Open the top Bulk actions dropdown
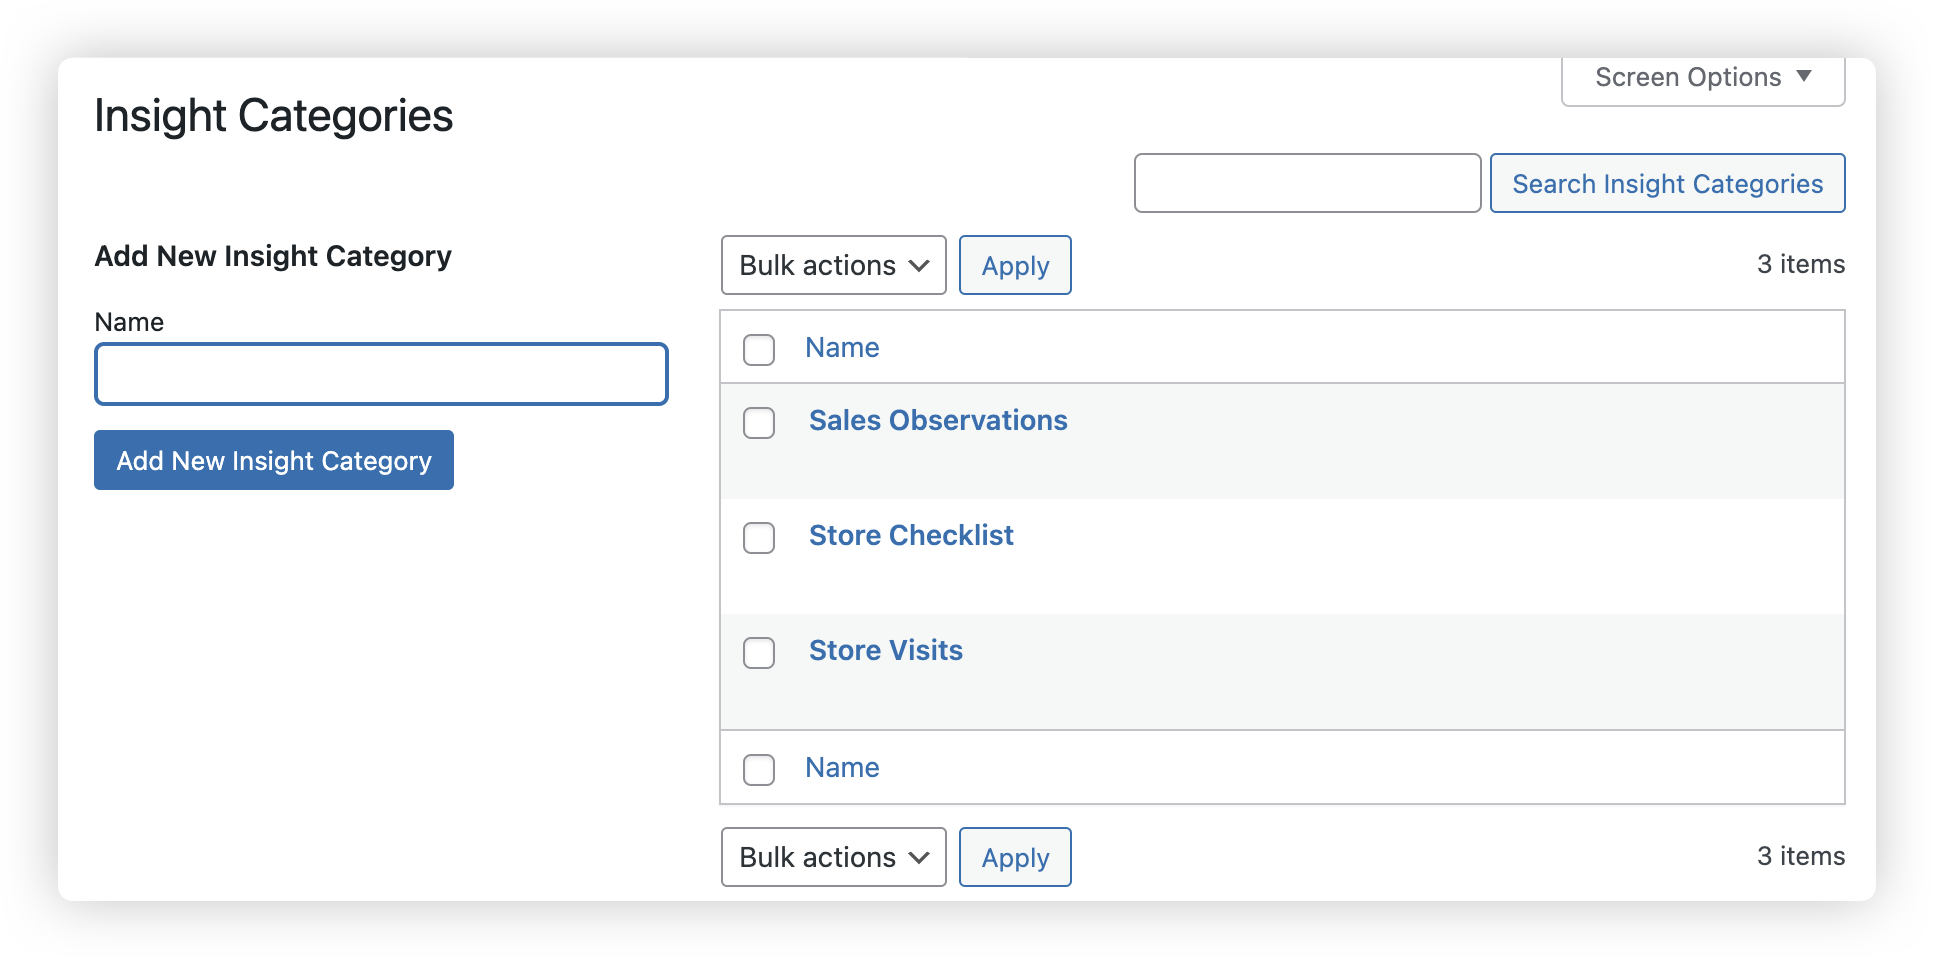 pos(833,265)
